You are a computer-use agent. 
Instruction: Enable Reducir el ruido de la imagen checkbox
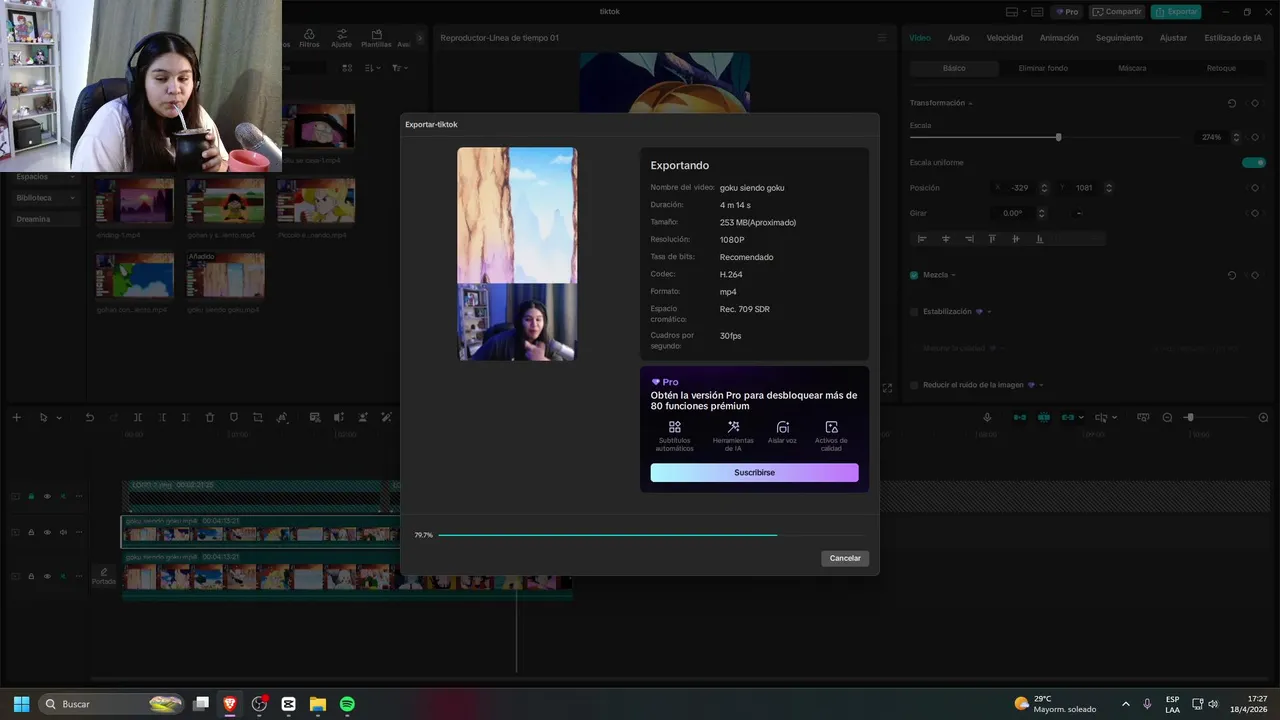[914, 385]
